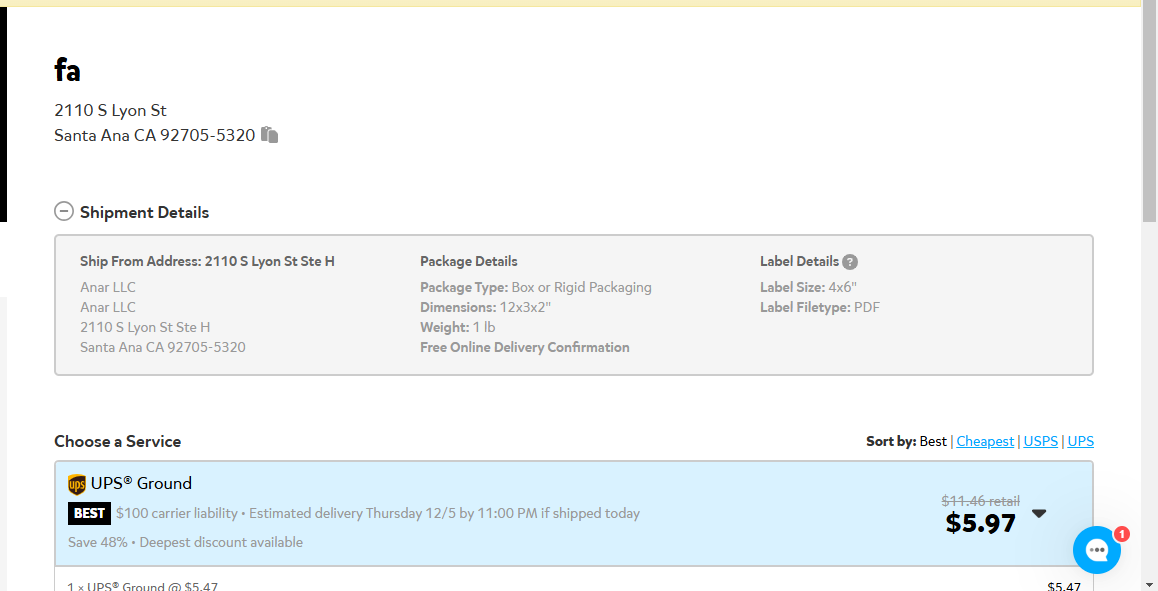Copy the recipient address with clipboard icon

(270, 134)
